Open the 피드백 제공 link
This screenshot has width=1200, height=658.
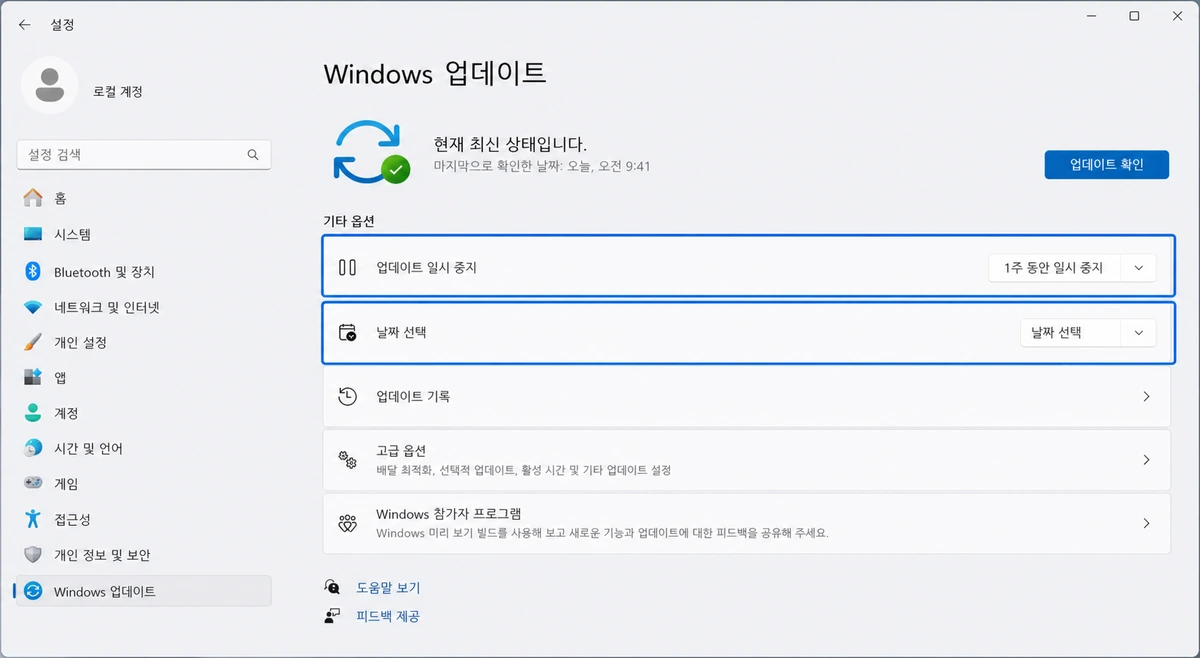click(388, 616)
